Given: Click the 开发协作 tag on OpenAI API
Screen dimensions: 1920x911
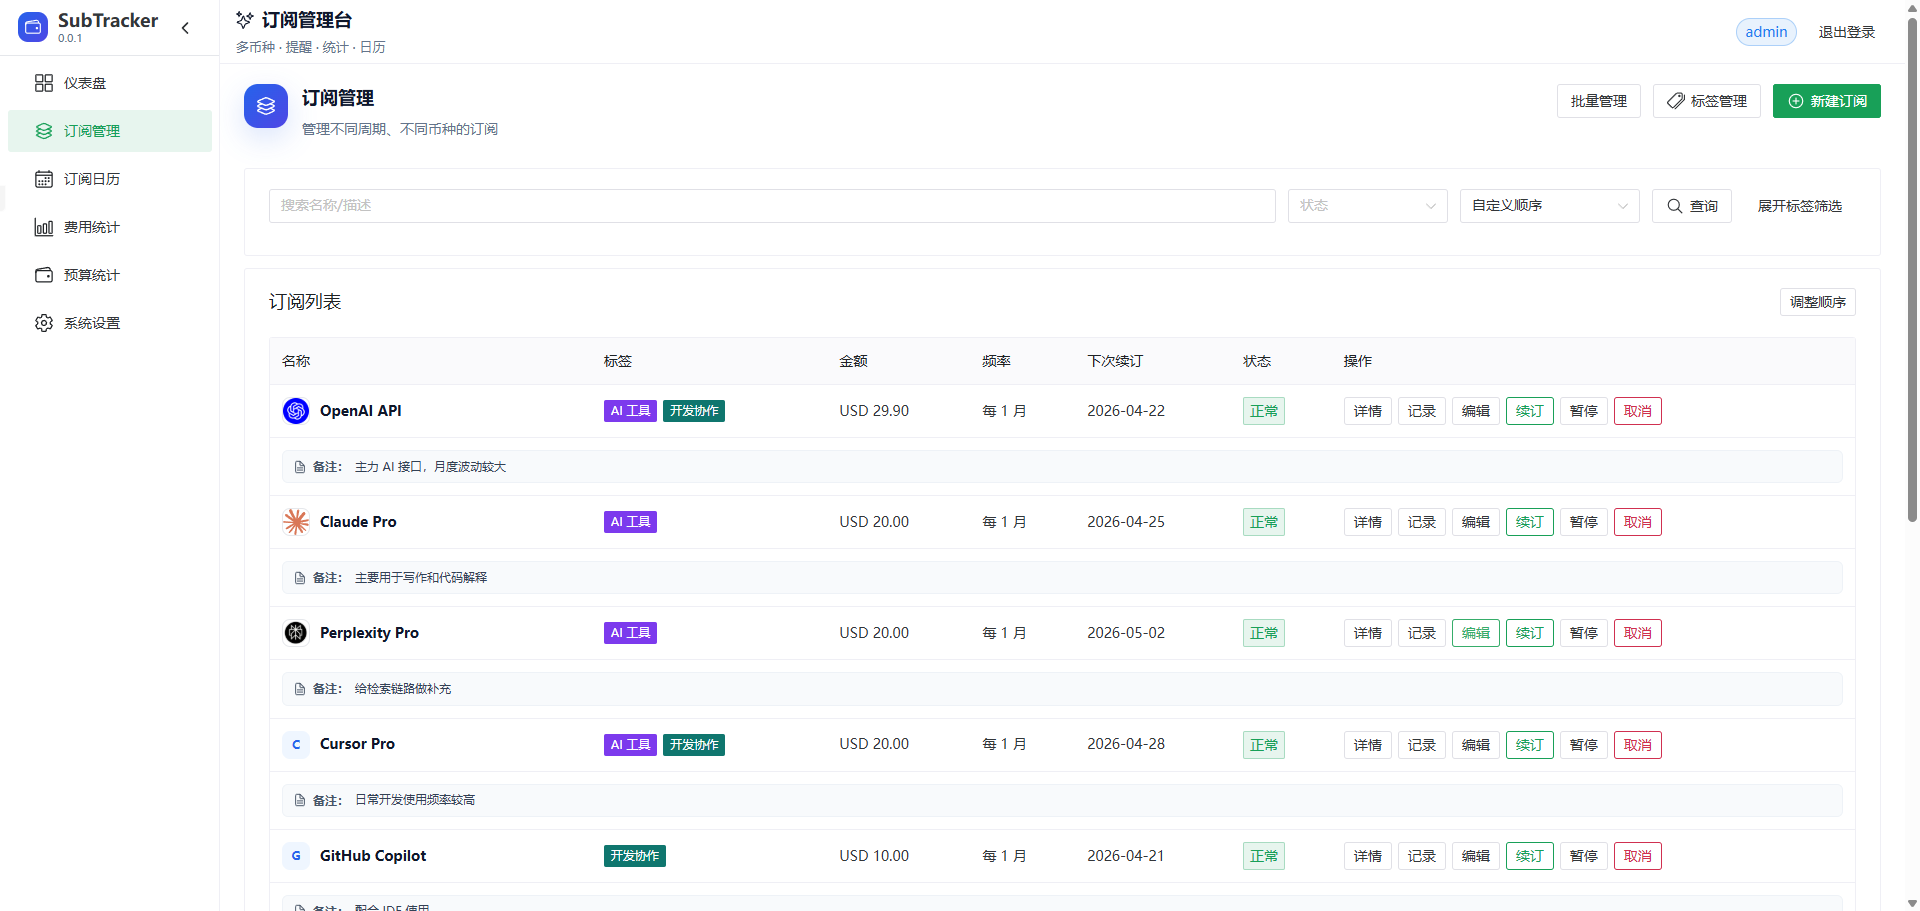Looking at the screenshot, I should tap(694, 411).
